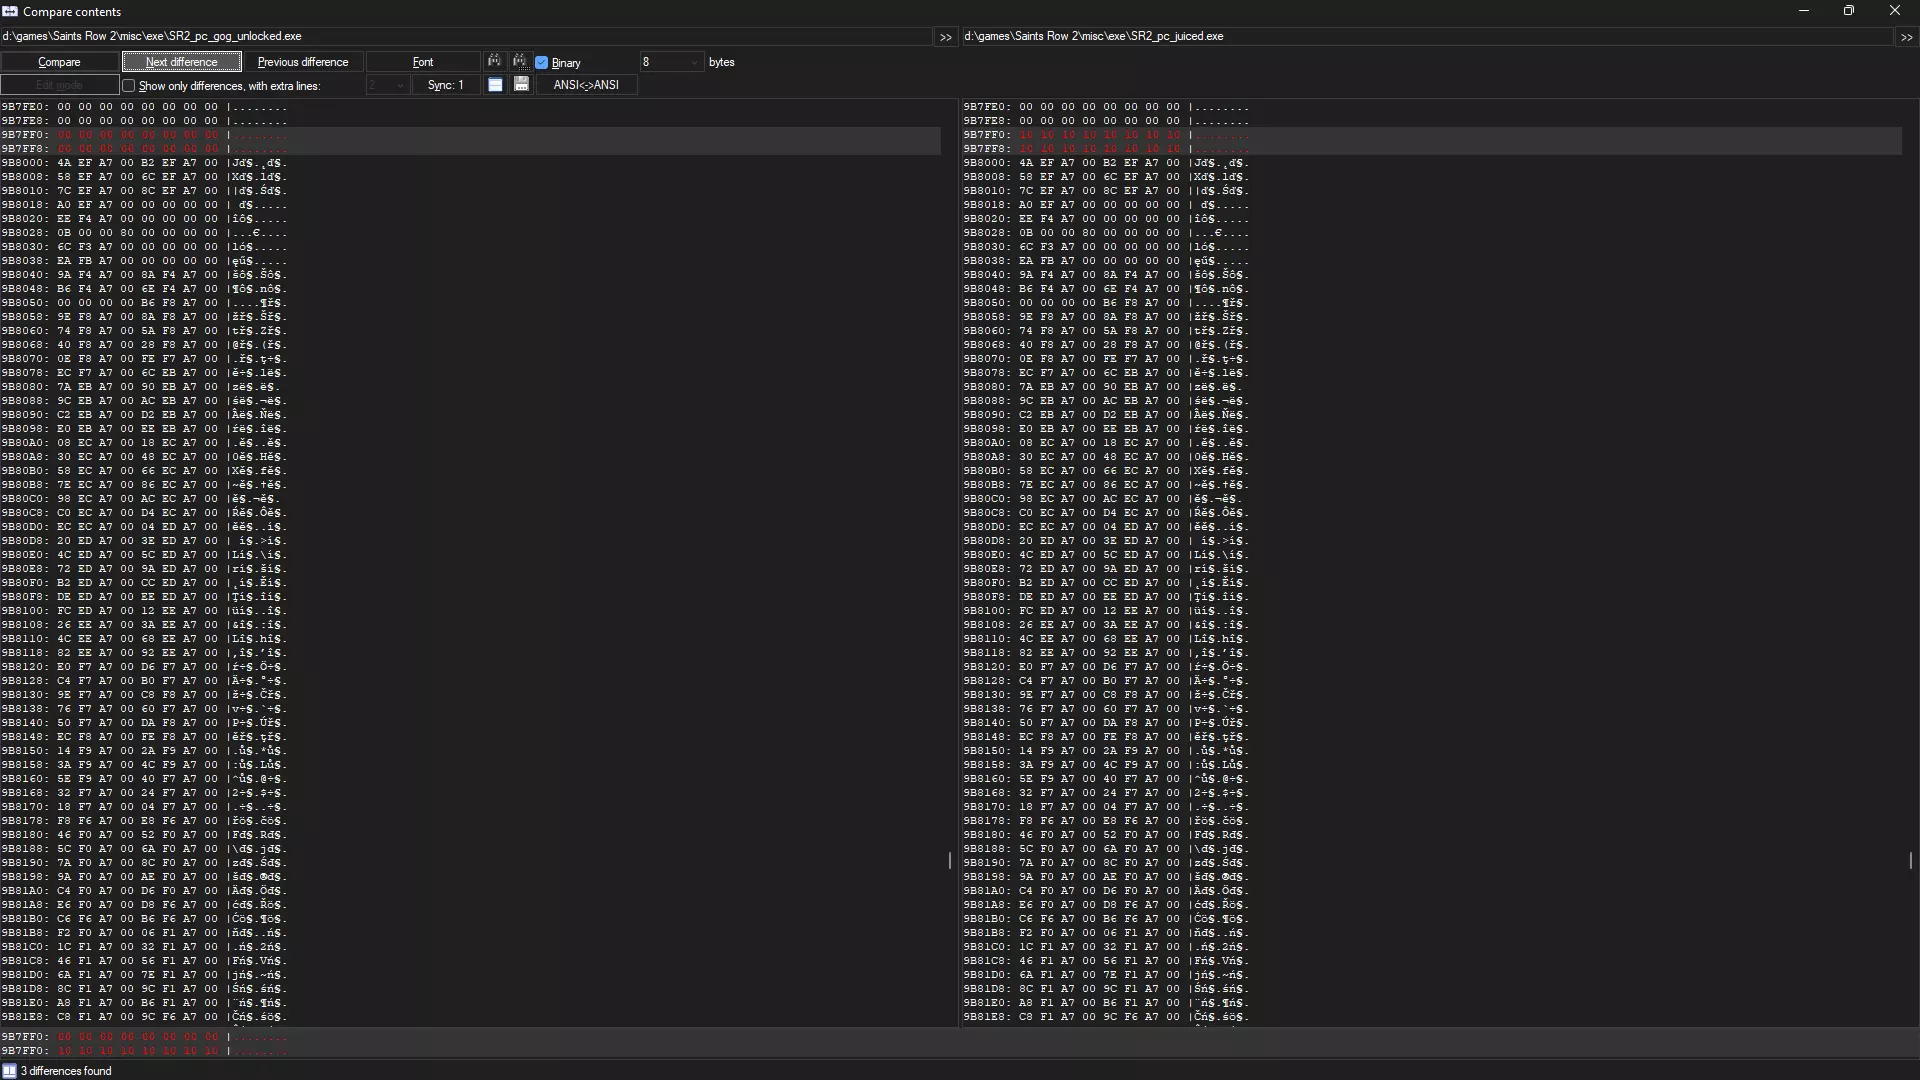Click the 5B8080 row in left pane
The width and height of the screenshot is (1920, 1080).
coord(470,386)
